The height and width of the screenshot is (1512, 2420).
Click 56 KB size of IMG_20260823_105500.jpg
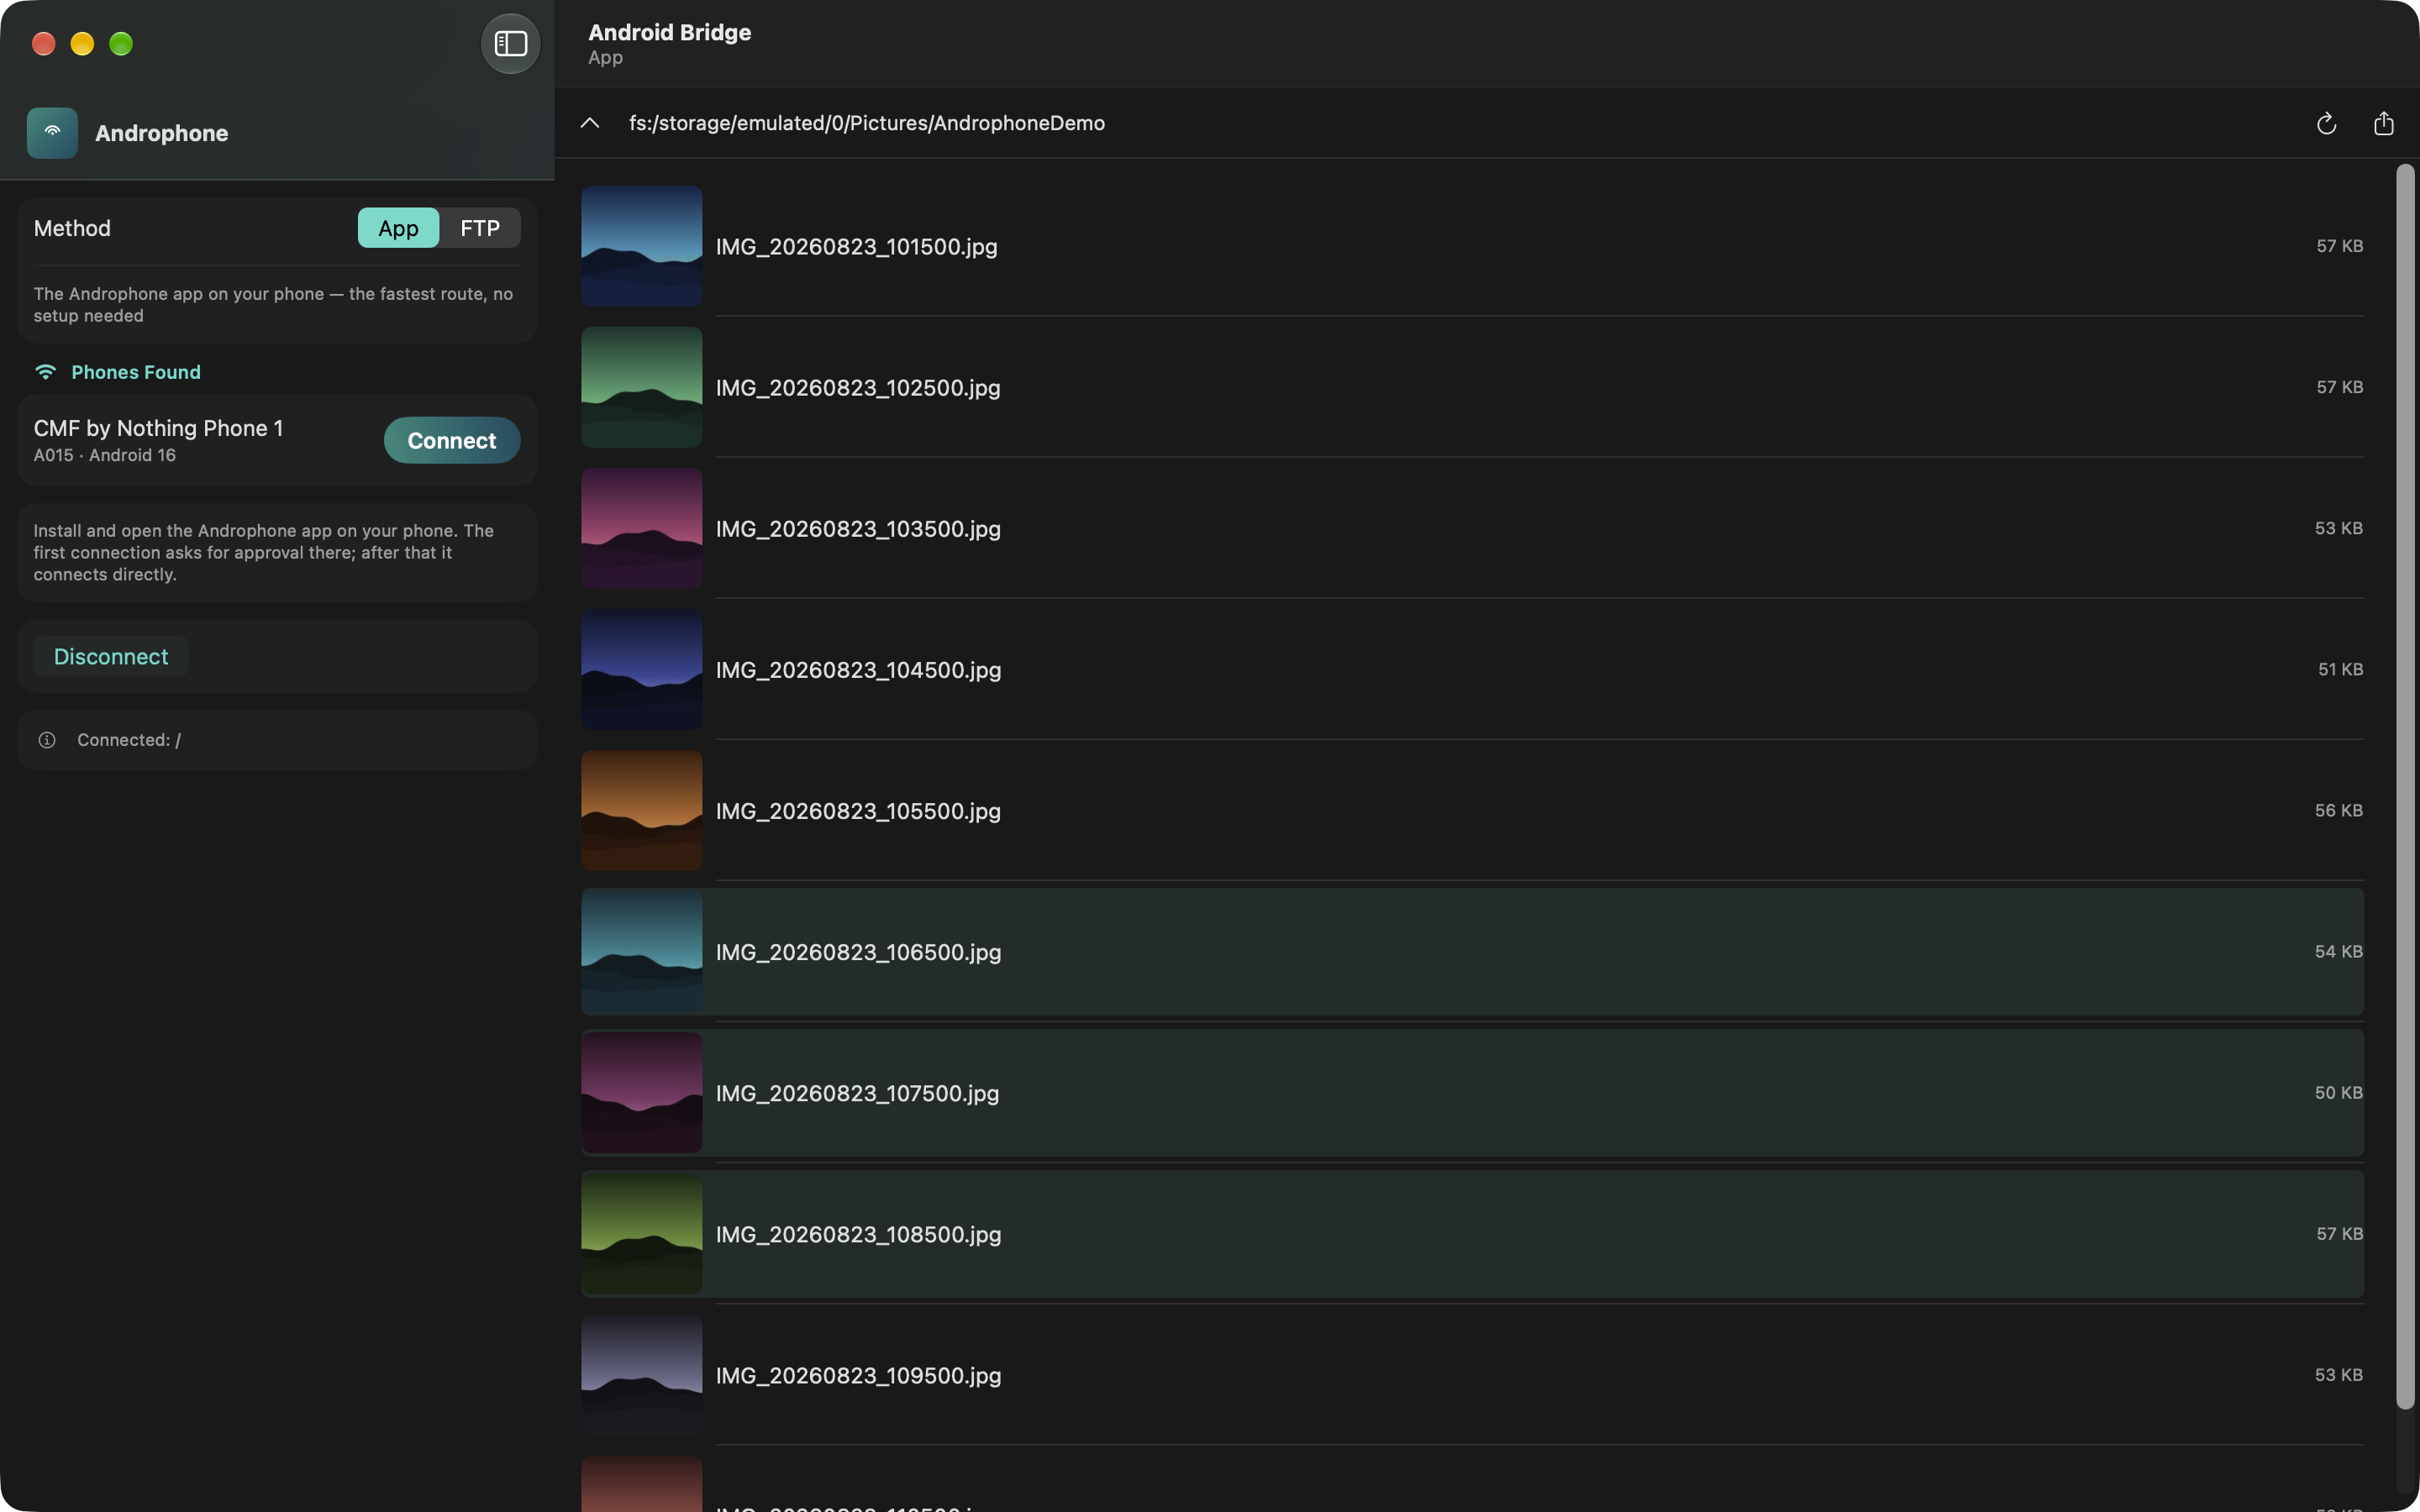[2338, 810]
